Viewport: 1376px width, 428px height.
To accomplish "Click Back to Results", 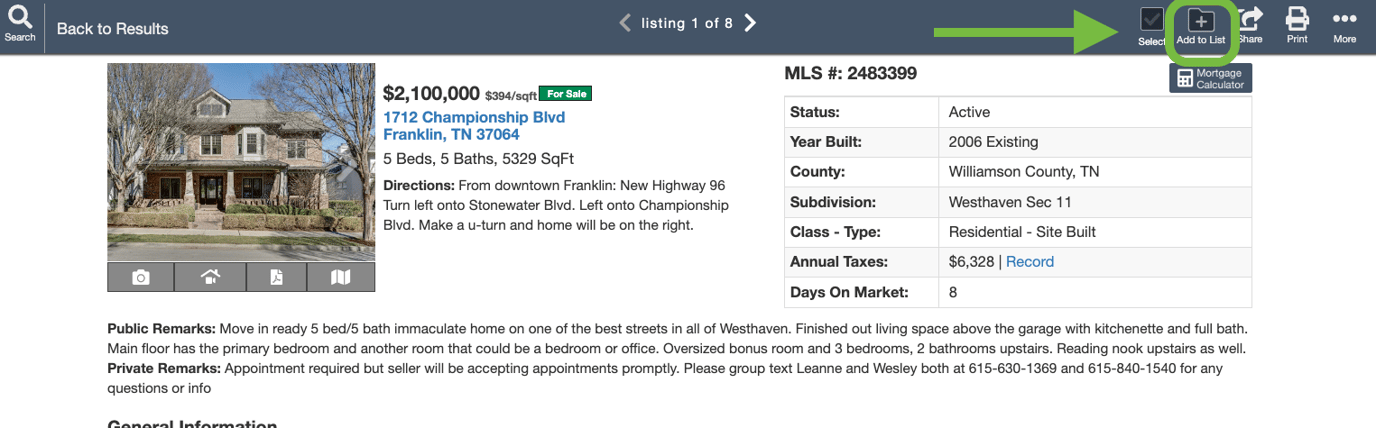I will click(112, 29).
